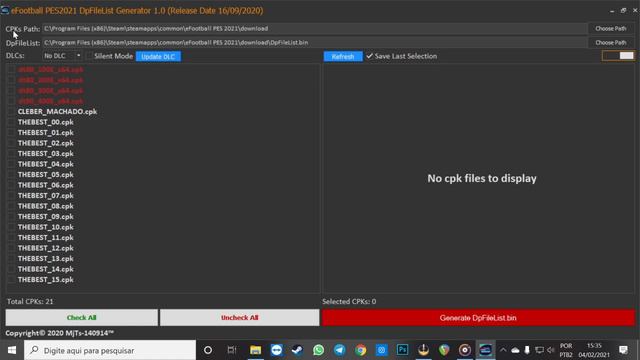This screenshot has height=360, width=640.
Task: Click the Selected CPKs: 0 status text
Action: pyautogui.click(x=349, y=301)
